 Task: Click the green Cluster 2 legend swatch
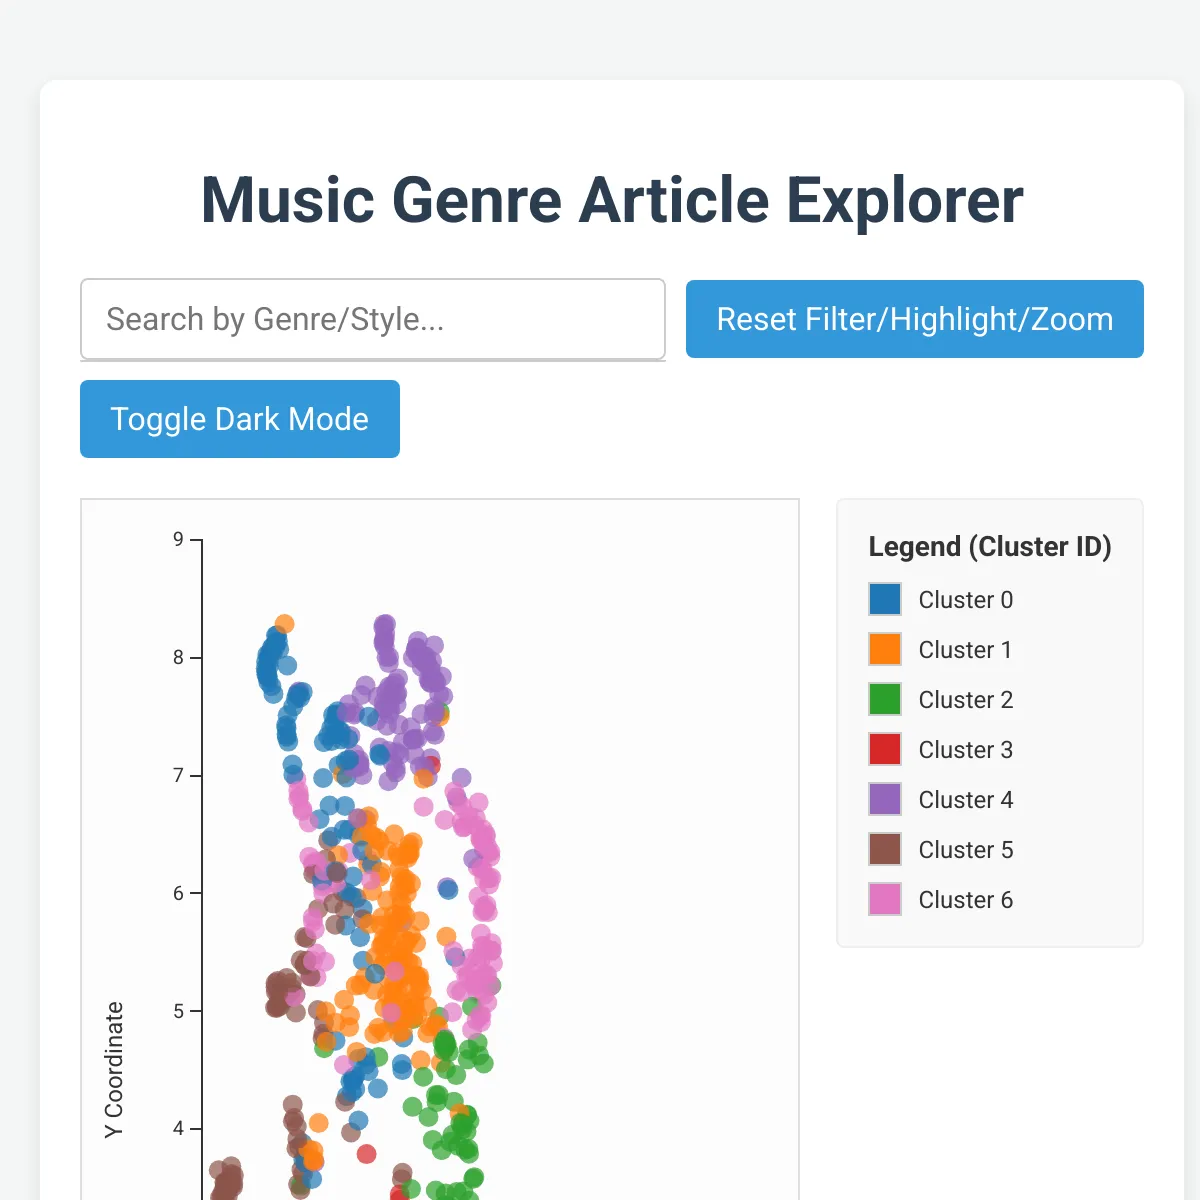tap(884, 699)
